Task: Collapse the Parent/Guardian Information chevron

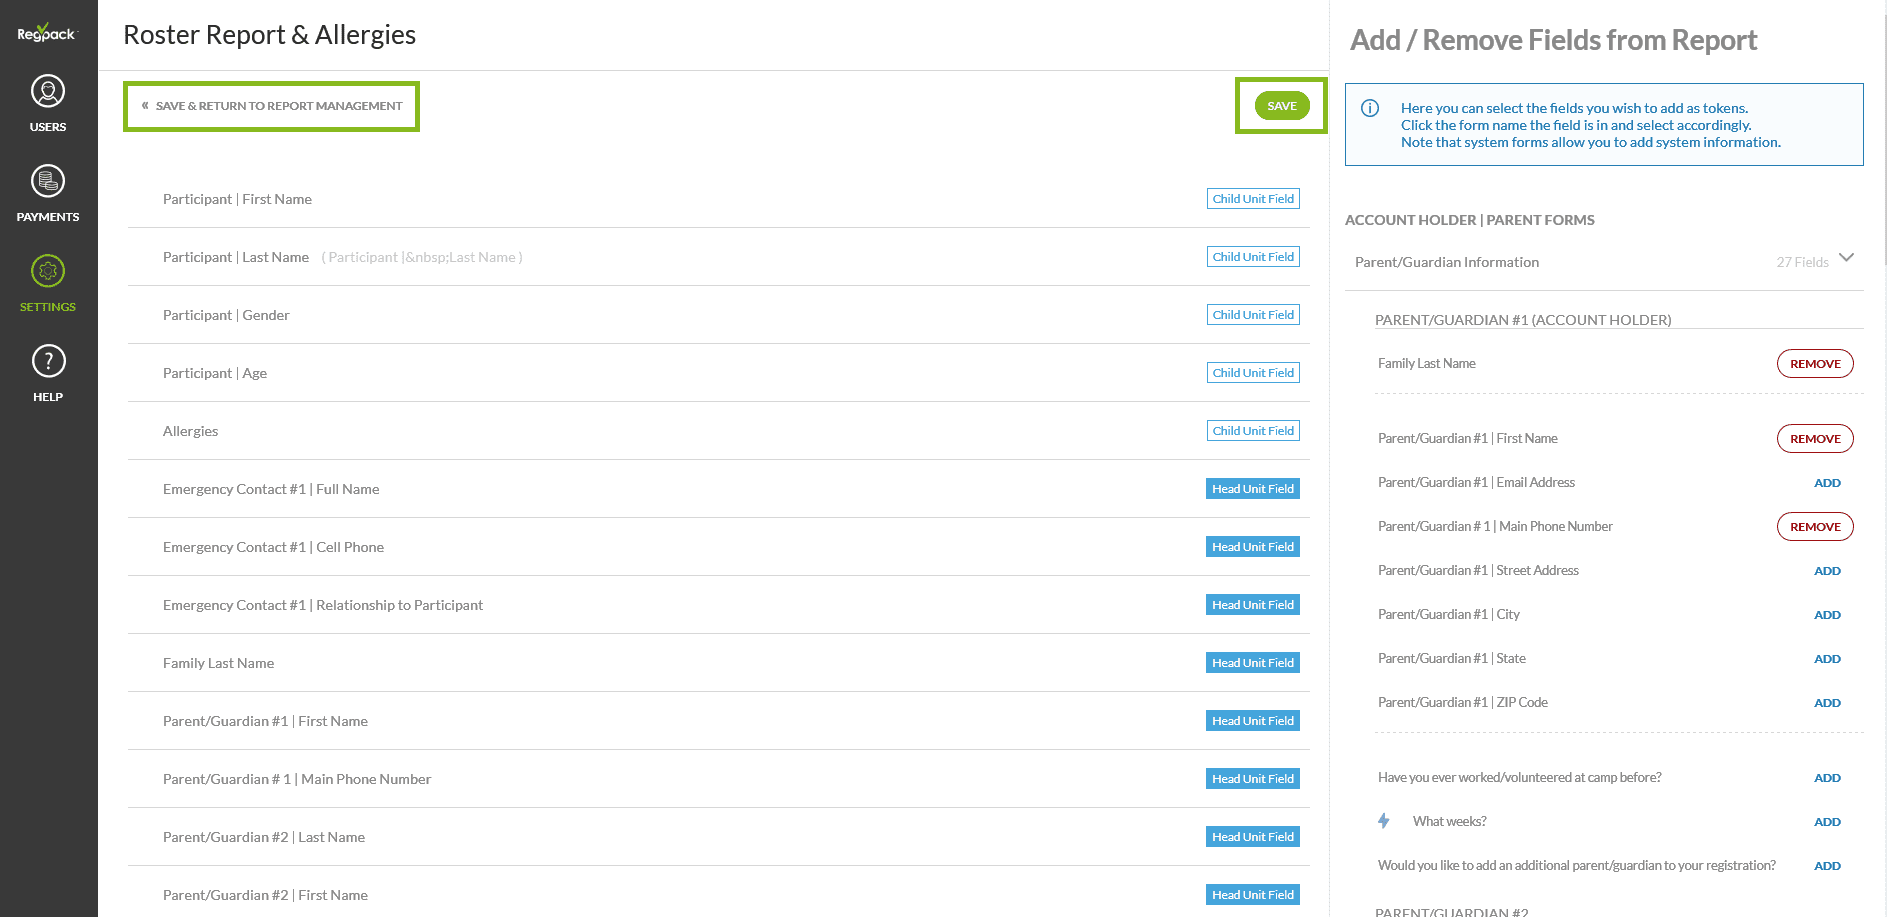Action: click(1846, 258)
